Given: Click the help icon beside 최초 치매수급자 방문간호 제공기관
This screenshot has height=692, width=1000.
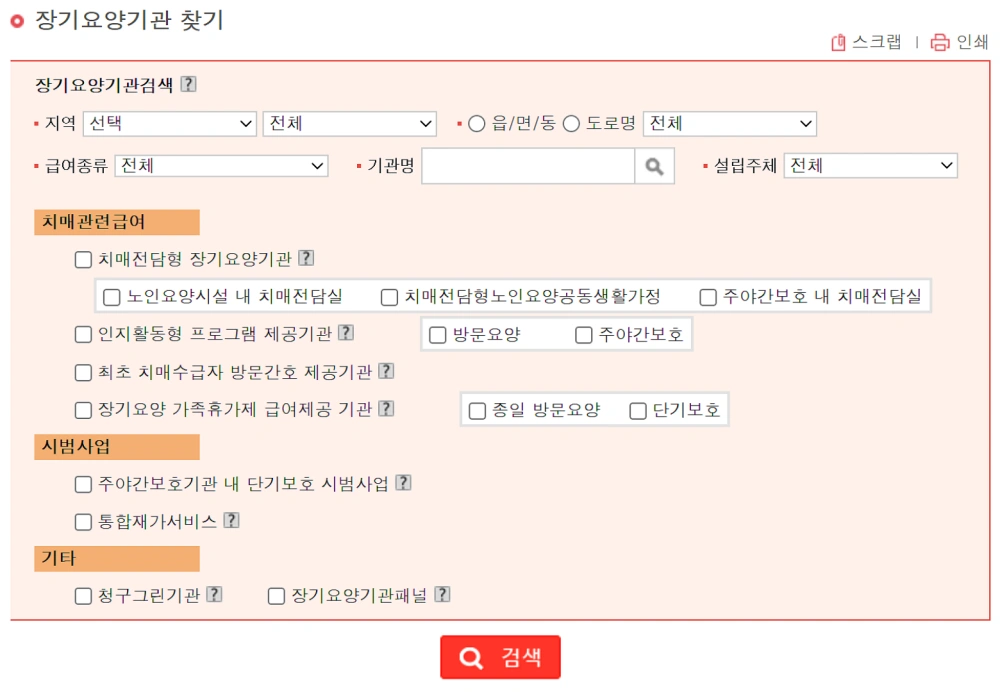Looking at the screenshot, I should click(x=386, y=370).
